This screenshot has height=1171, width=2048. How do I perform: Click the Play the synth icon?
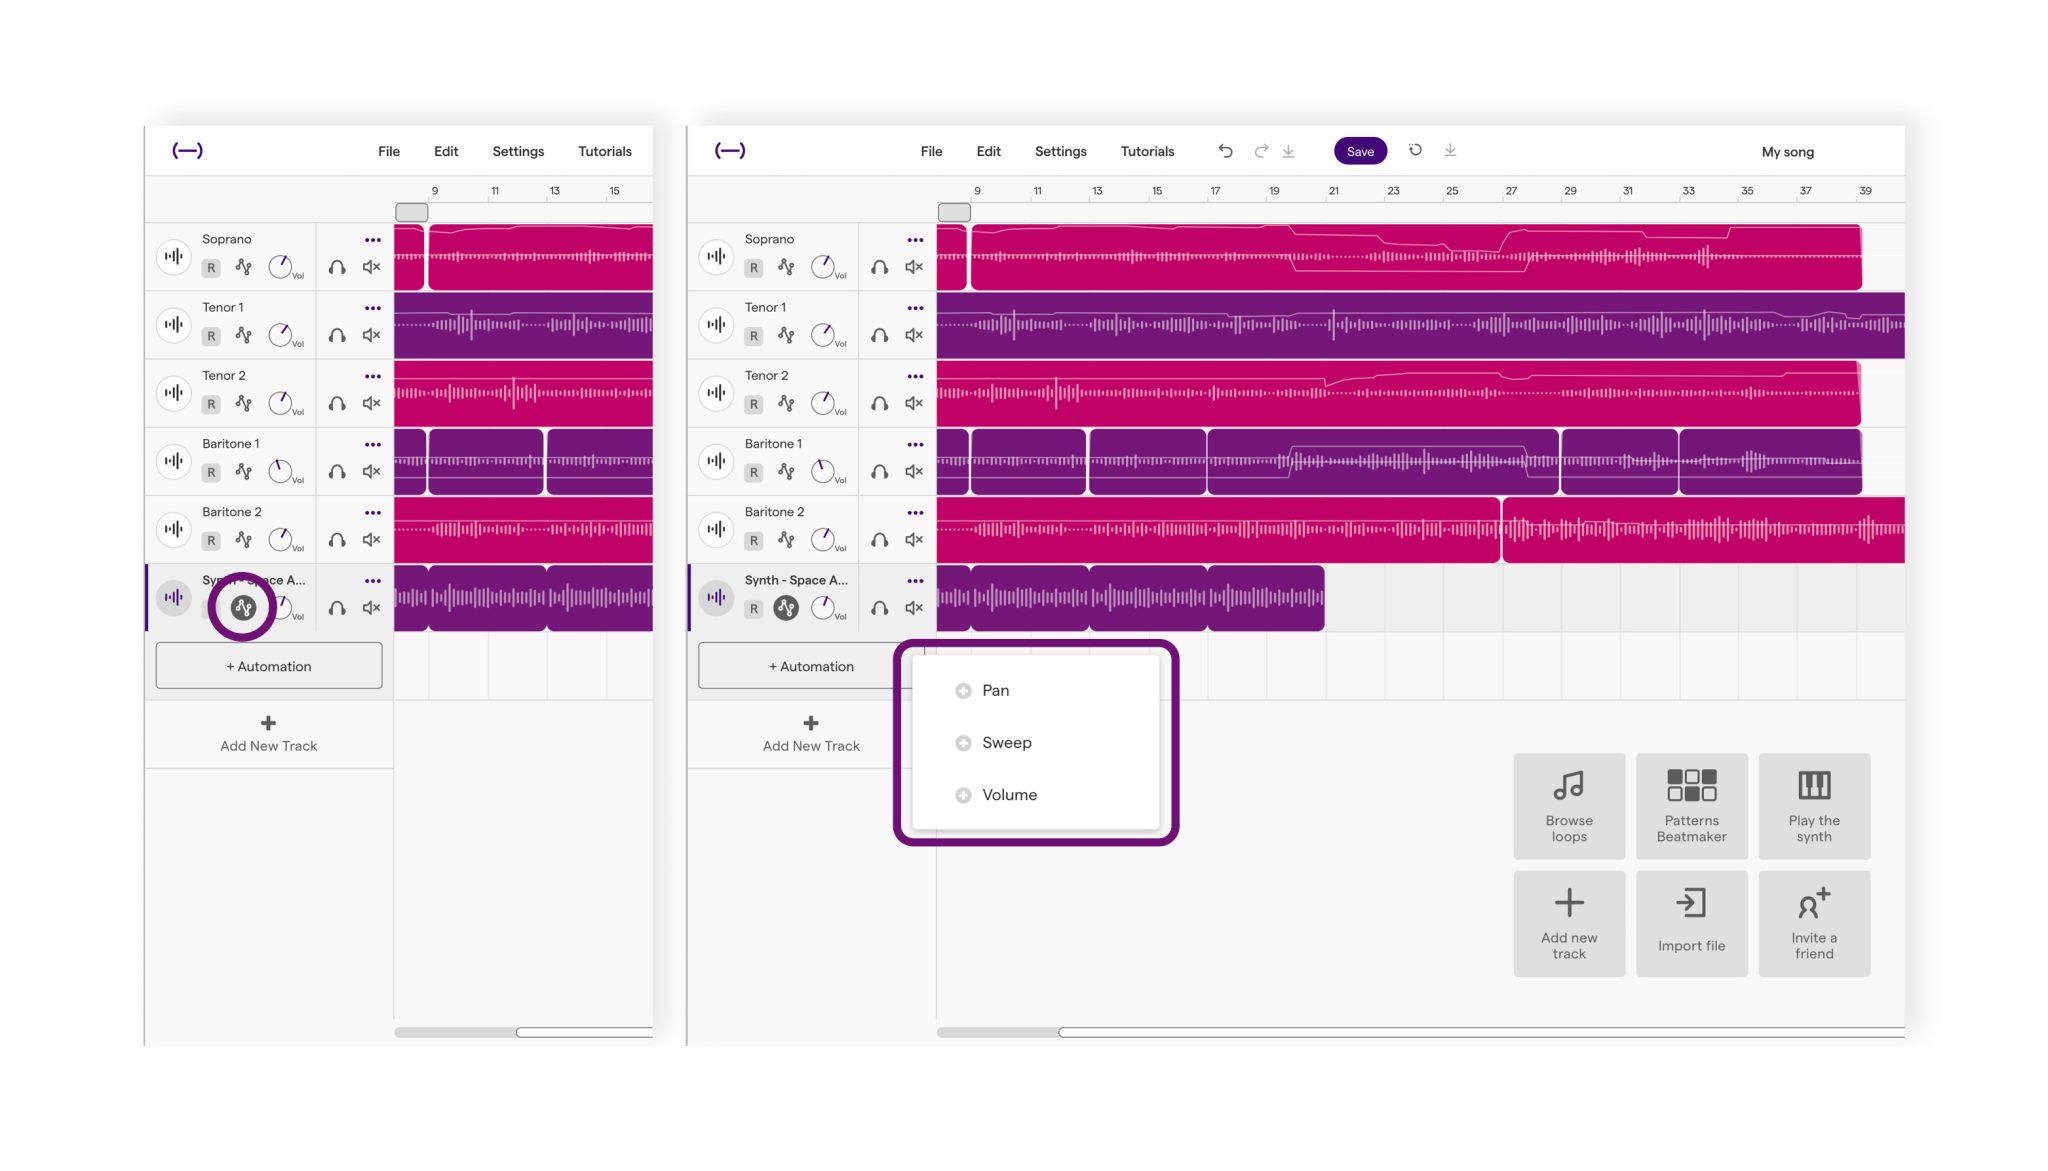(1814, 806)
